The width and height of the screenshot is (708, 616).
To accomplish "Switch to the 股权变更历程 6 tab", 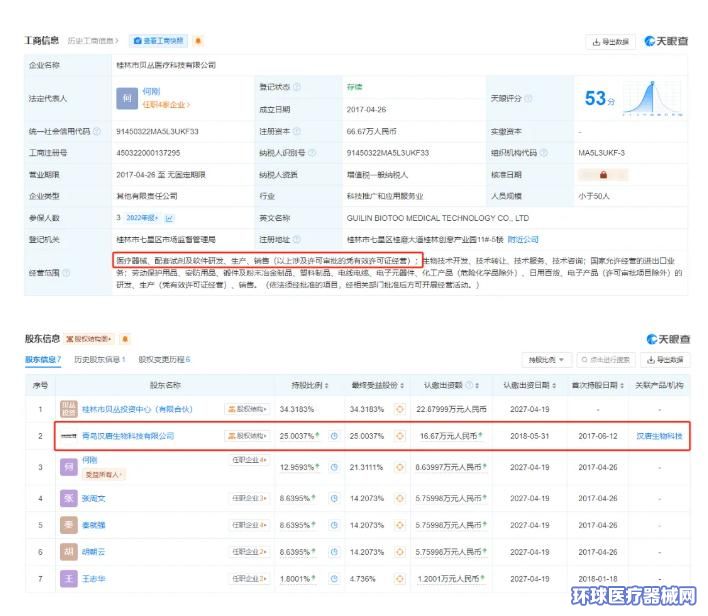I will 164,359.
